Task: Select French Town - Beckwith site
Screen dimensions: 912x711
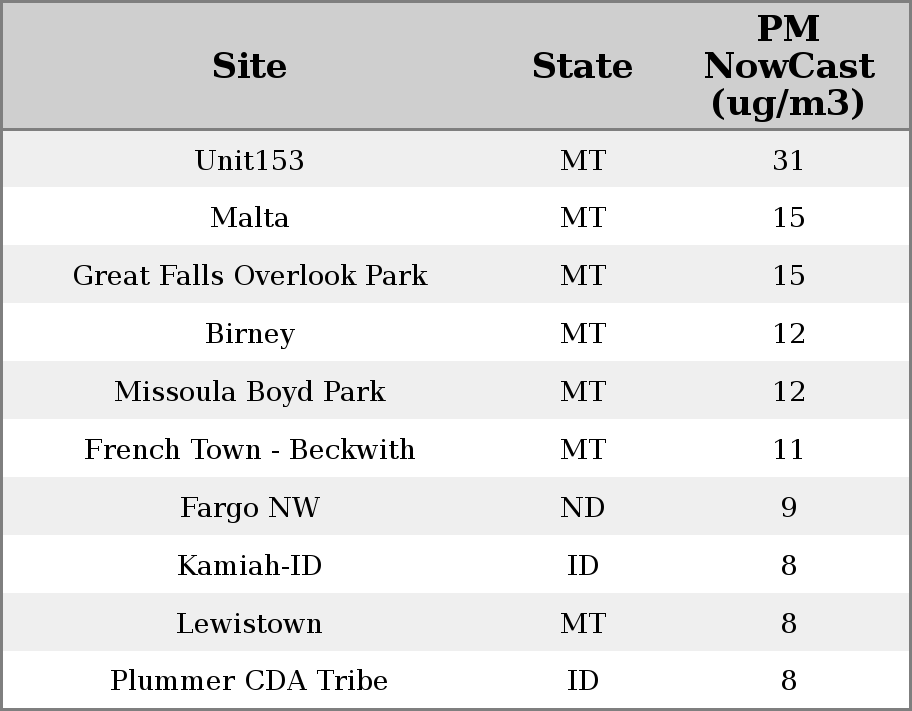Action: click(x=249, y=450)
